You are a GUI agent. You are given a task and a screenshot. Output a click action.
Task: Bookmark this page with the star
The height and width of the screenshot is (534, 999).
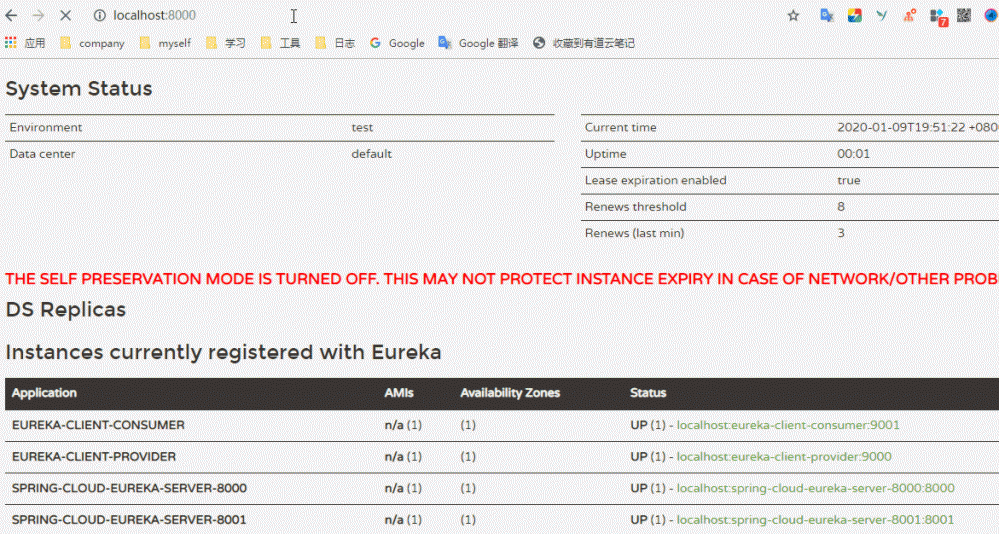coord(793,15)
